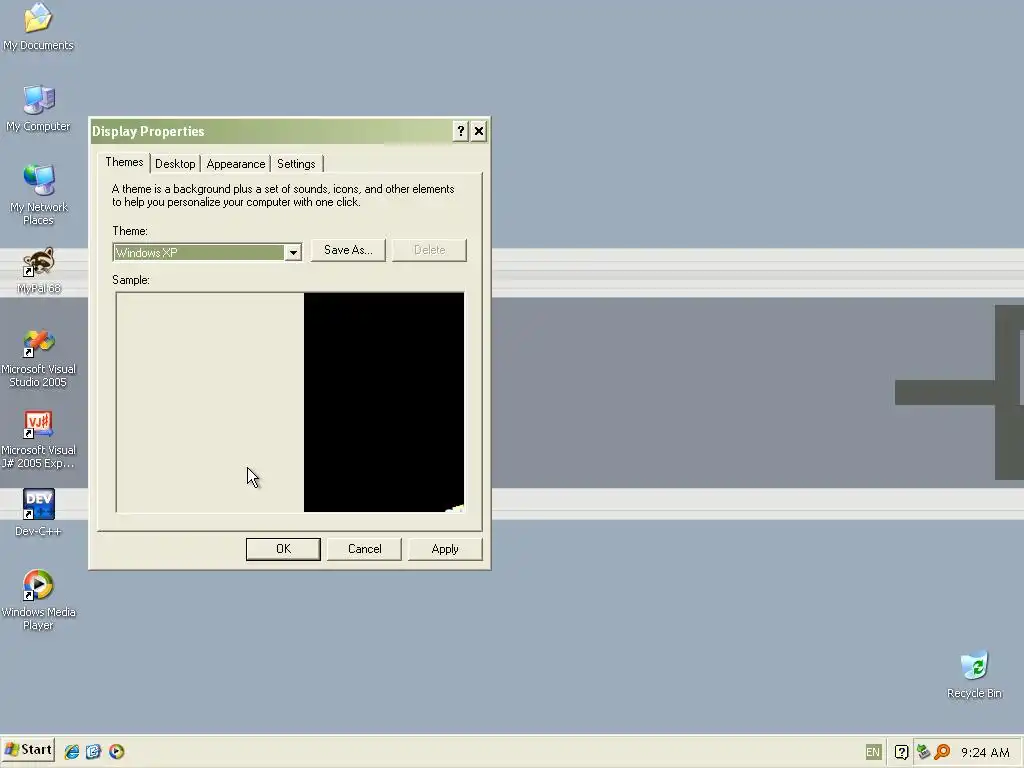Screen dimensions: 1024x768
Task: Switch to the Themes tab
Action: tap(124, 162)
